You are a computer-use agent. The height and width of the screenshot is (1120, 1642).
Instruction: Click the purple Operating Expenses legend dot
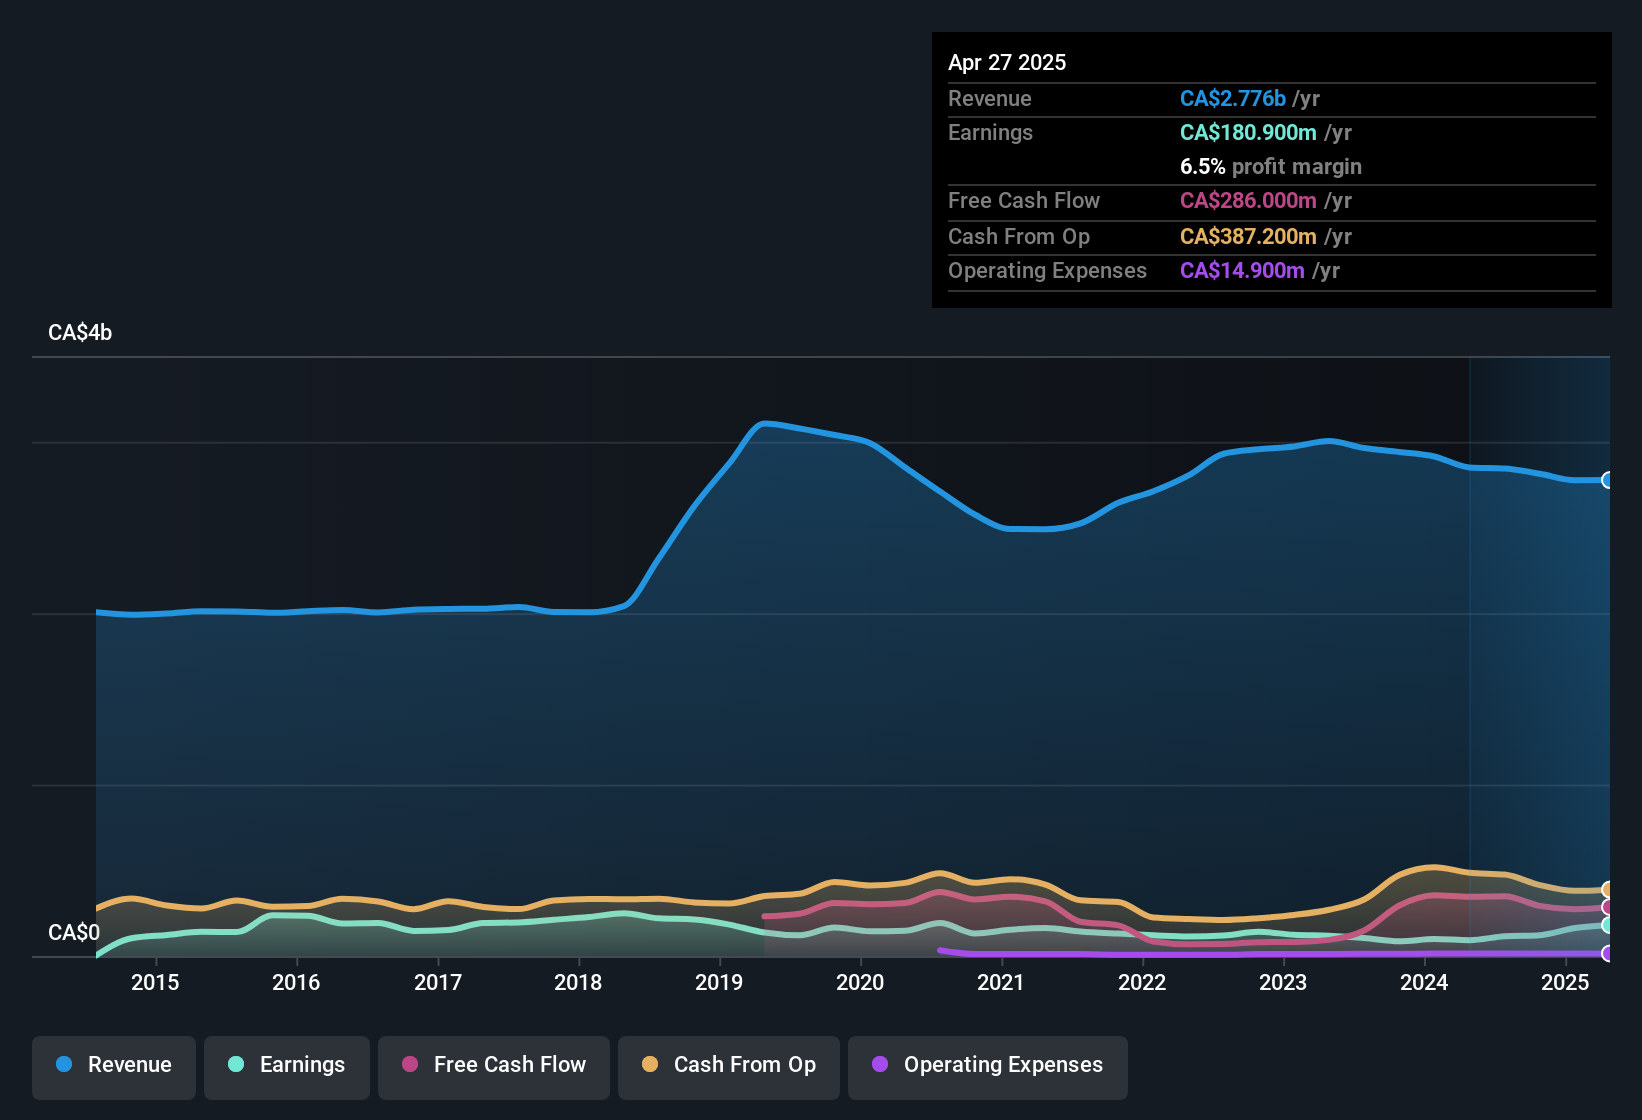click(x=879, y=1066)
